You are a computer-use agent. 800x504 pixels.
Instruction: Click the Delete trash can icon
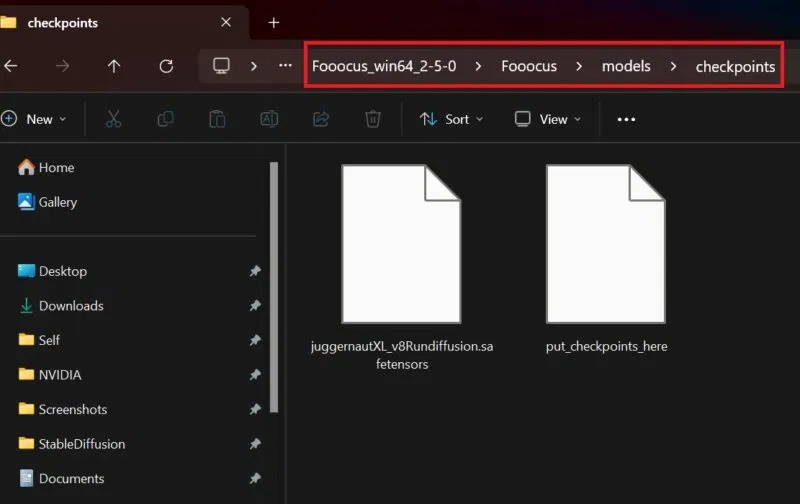tap(373, 119)
